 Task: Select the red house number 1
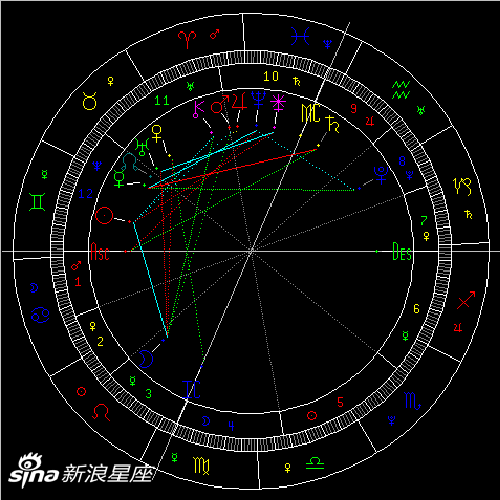coord(78,282)
